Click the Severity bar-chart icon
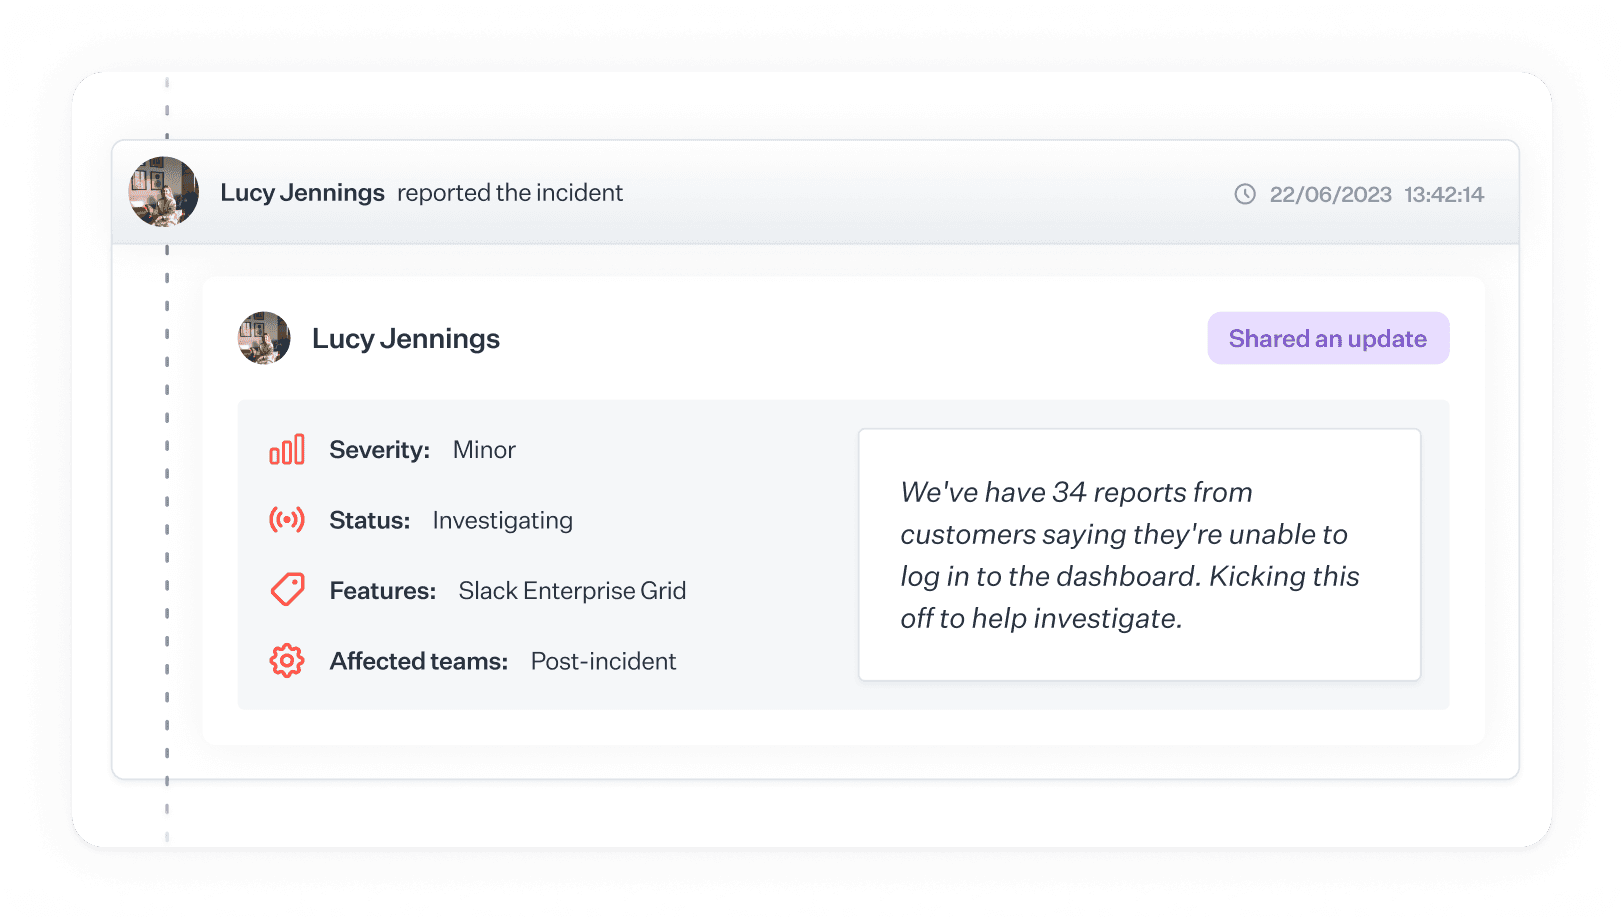The width and height of the screenshot is (1622, 917). coord(287,449)
